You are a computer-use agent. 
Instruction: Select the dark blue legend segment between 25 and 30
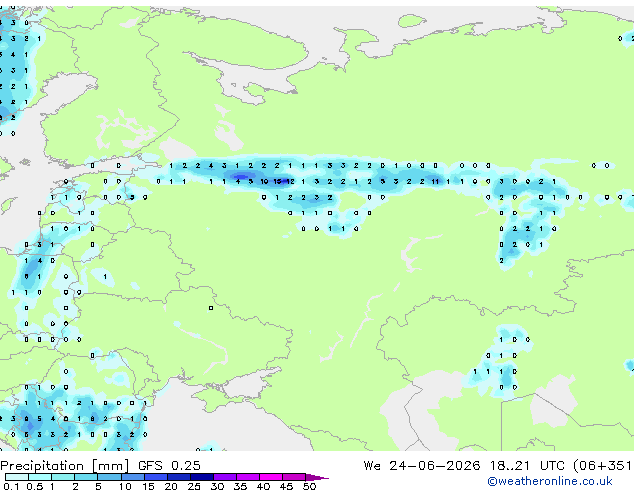coord(202,477)
